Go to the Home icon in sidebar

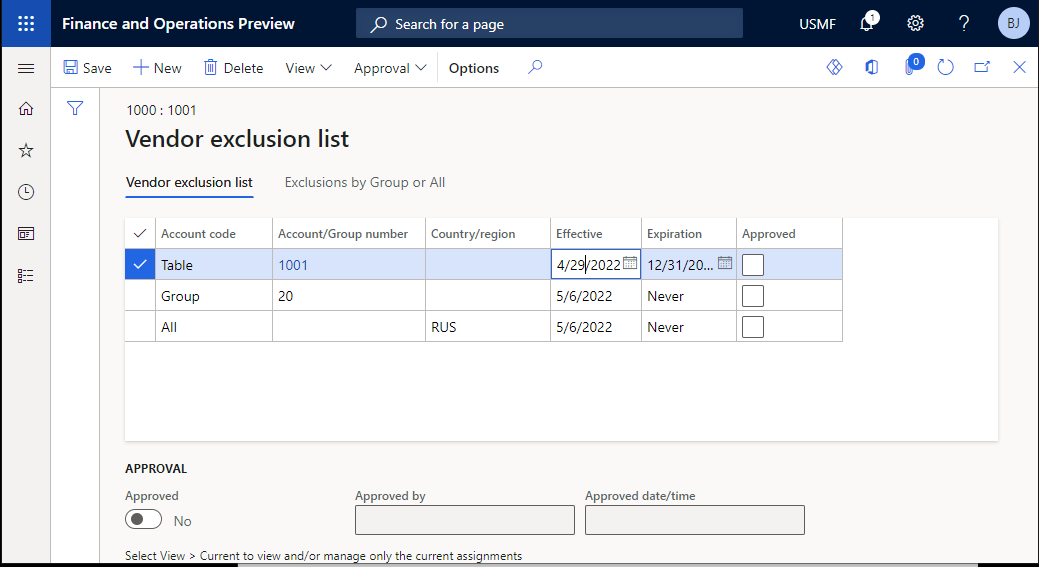click(26, 109)
